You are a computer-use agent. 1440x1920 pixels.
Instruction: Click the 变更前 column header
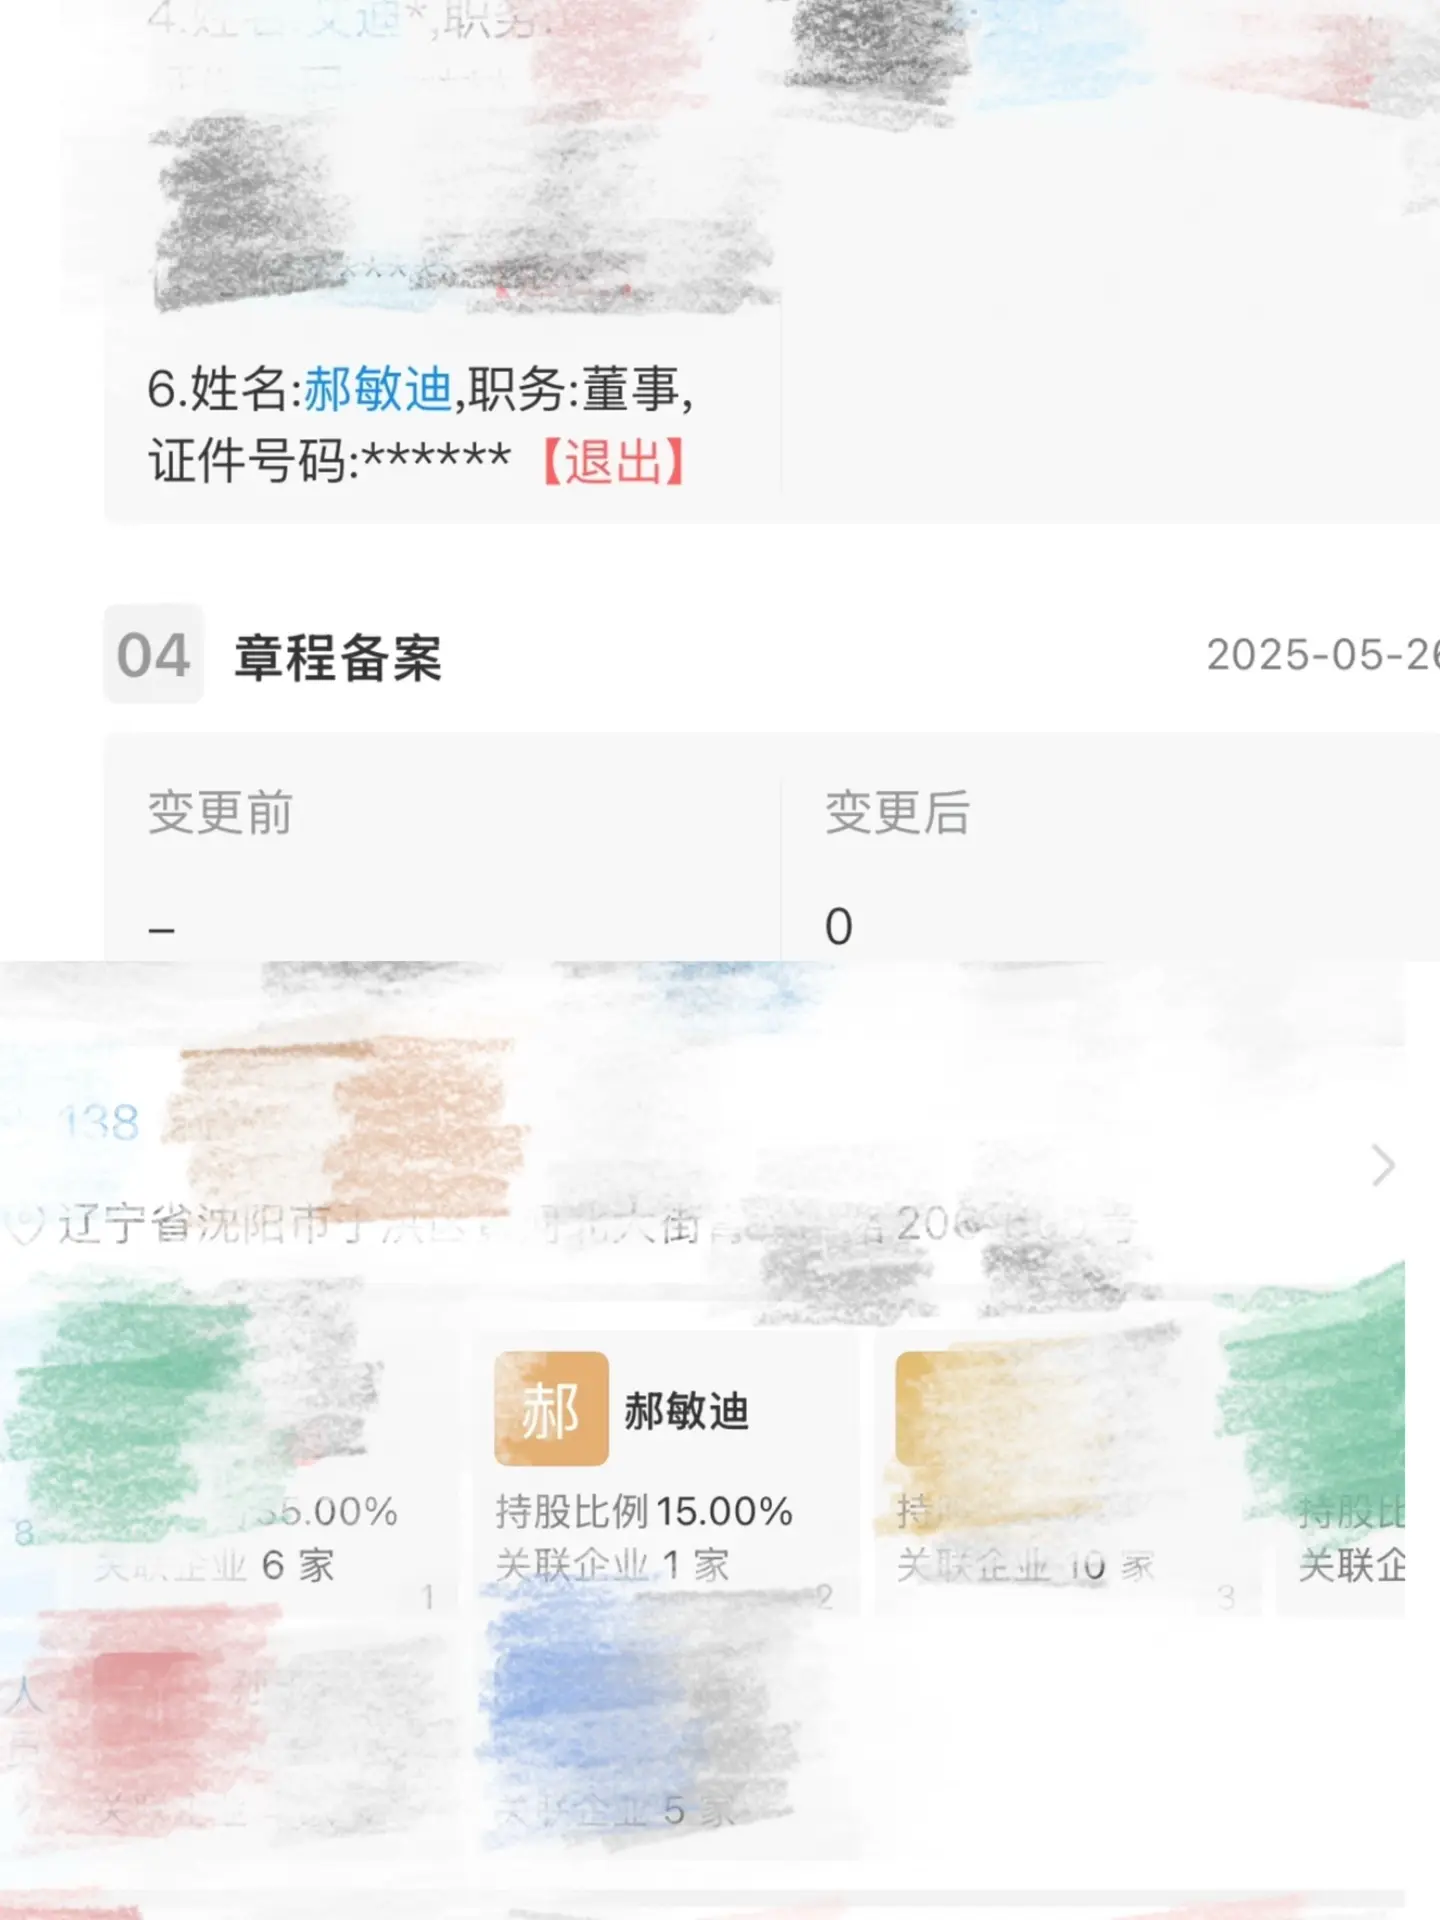tap(220, 811)
